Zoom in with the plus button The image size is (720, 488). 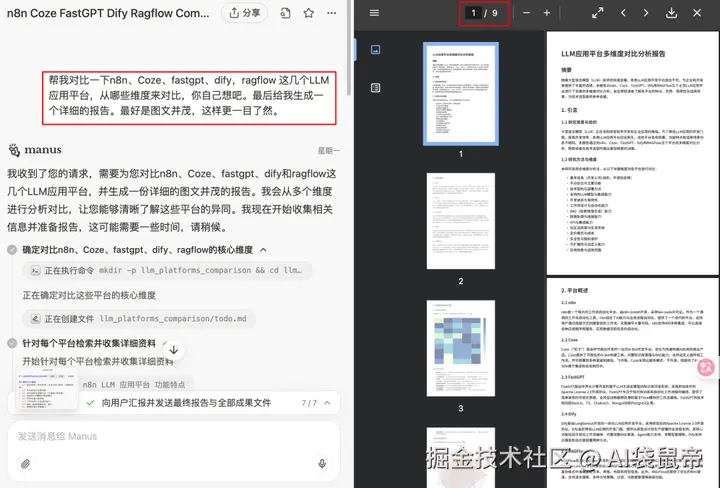click(x=546, y=13)
